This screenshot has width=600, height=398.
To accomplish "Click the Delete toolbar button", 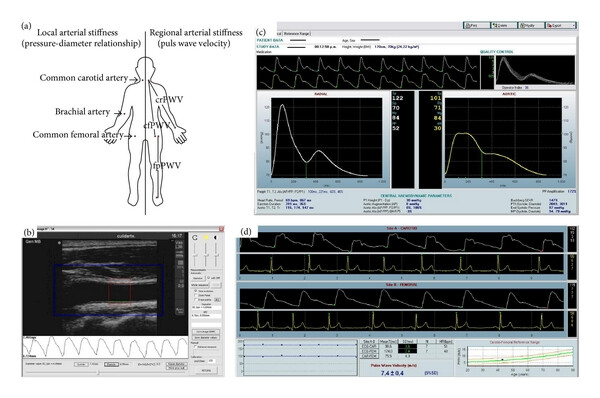I will pos(504,26).
